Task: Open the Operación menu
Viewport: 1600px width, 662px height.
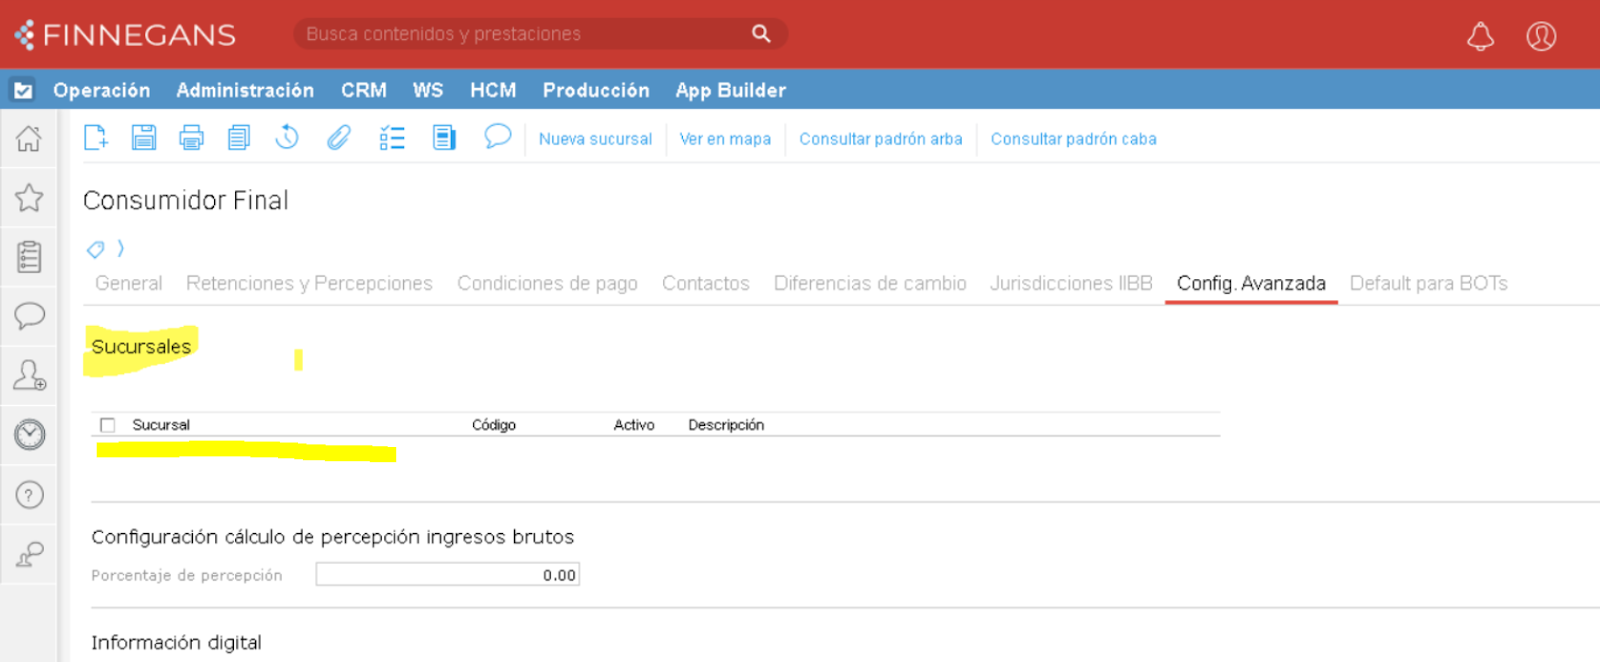Action: tap(101, 90)
